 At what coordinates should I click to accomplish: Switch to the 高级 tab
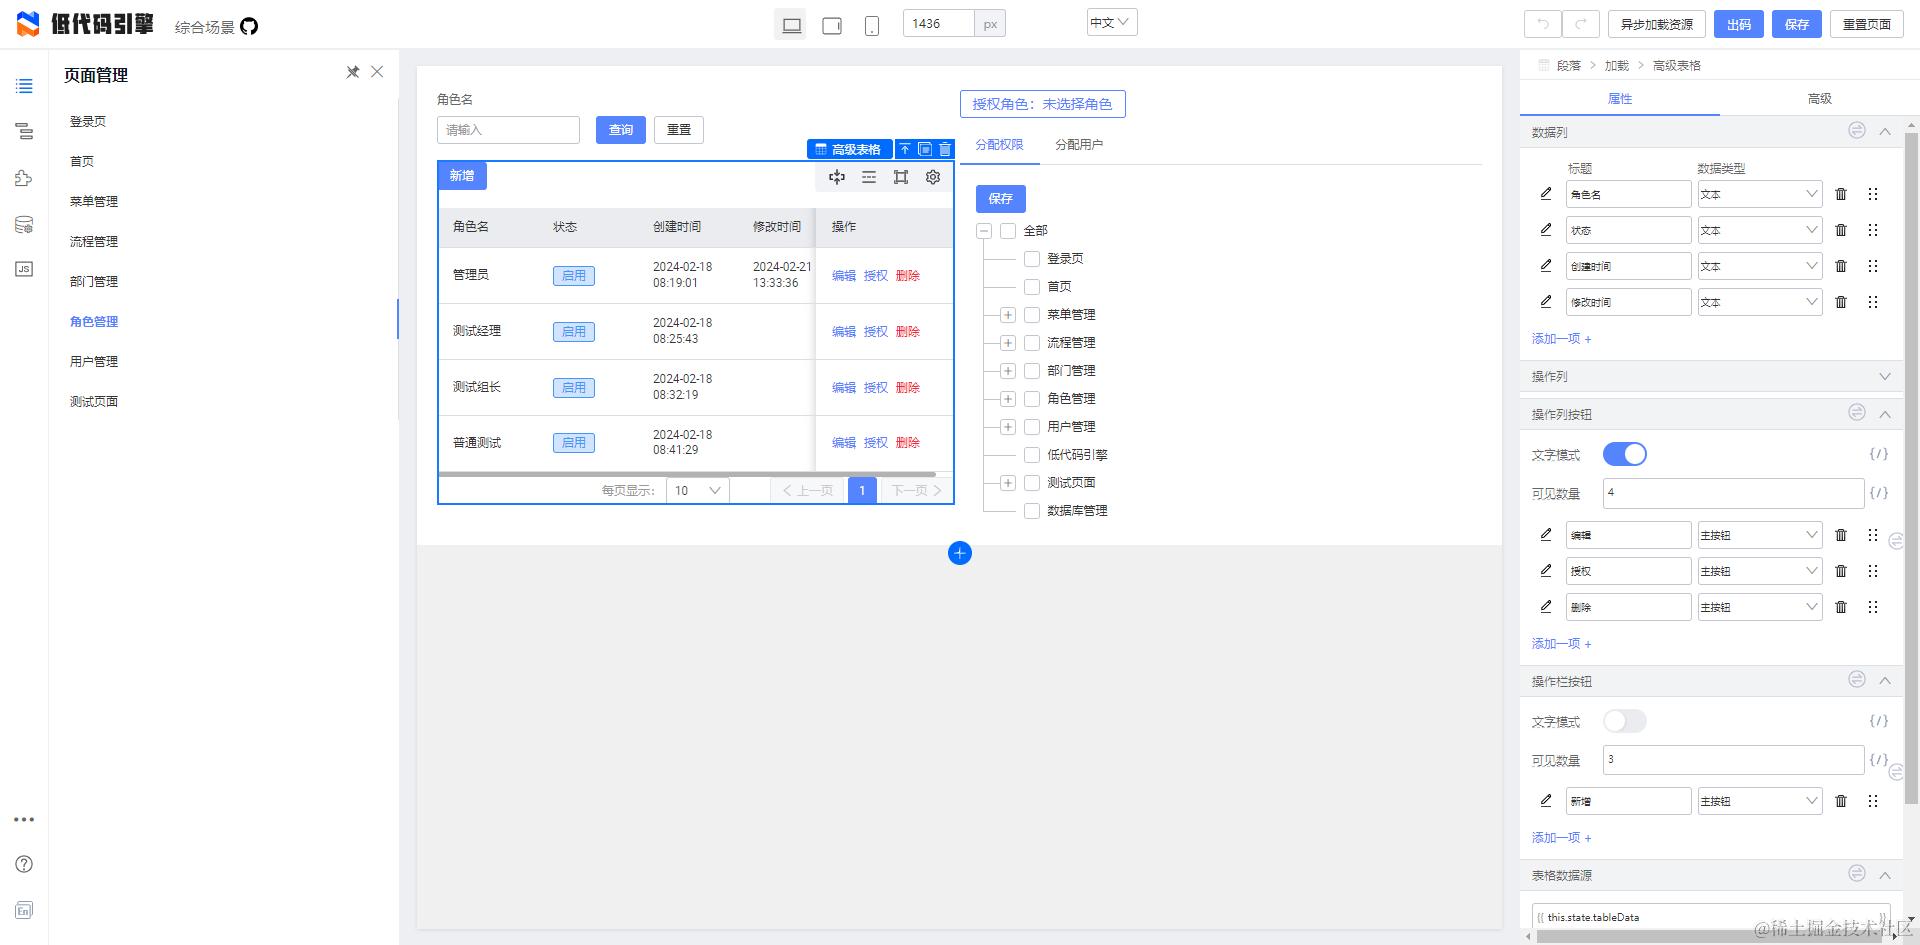point(1819,99)
